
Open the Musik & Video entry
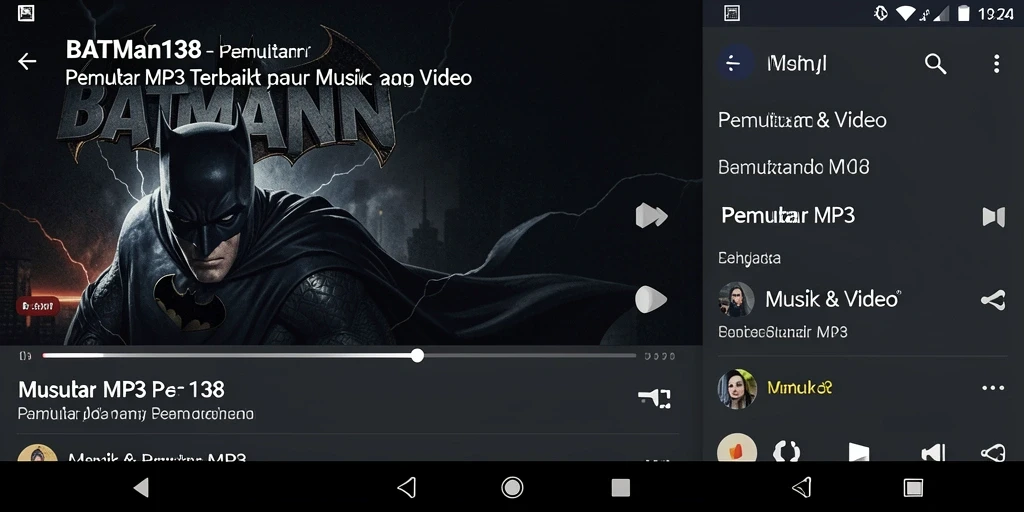point(832,299)
